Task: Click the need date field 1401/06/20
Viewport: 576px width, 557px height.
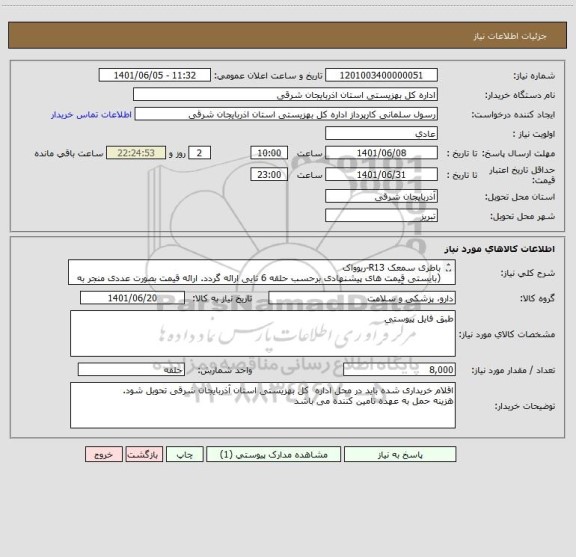Action: point(132,298)
